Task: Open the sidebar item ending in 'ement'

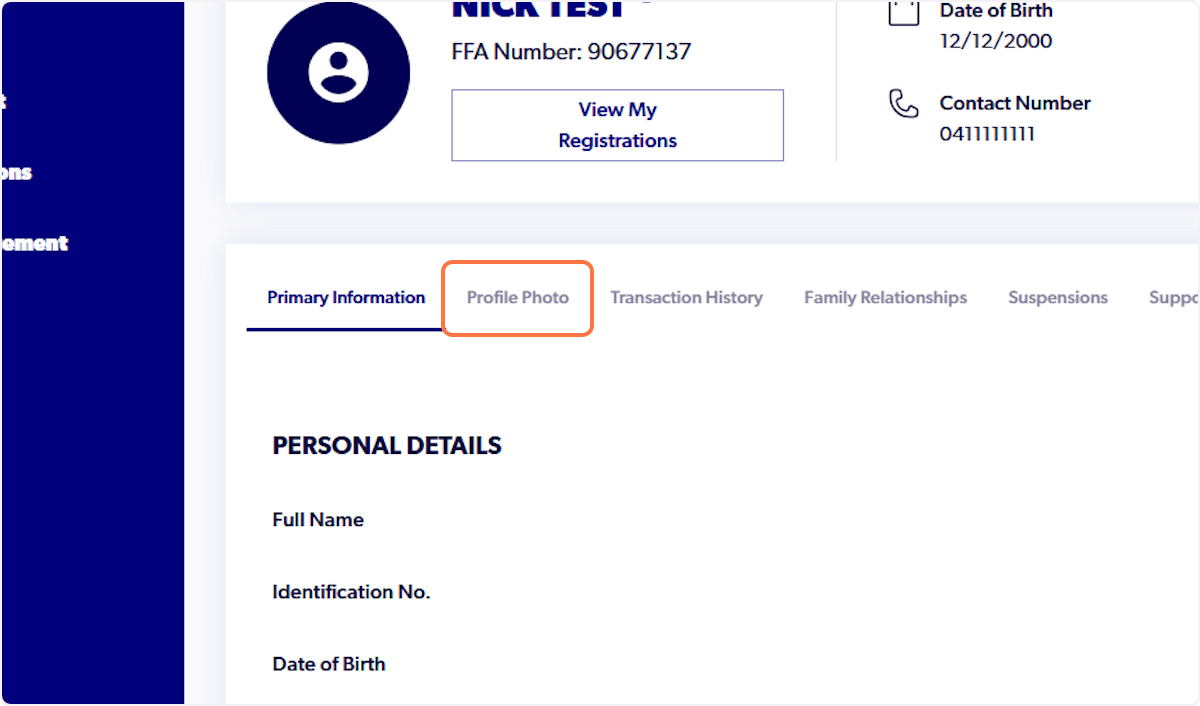Action: [x=34, y=243]
